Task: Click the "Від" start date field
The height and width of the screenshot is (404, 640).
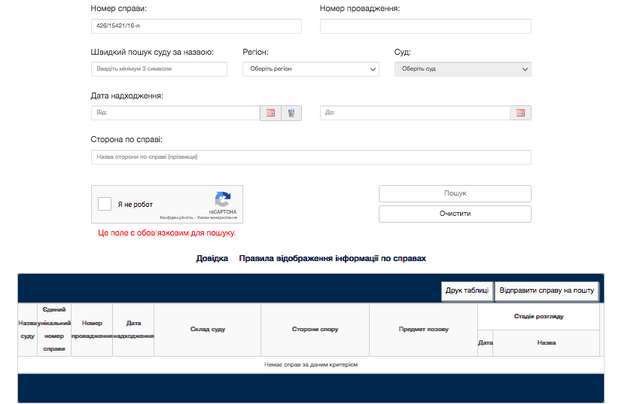Action: point(175,113)
